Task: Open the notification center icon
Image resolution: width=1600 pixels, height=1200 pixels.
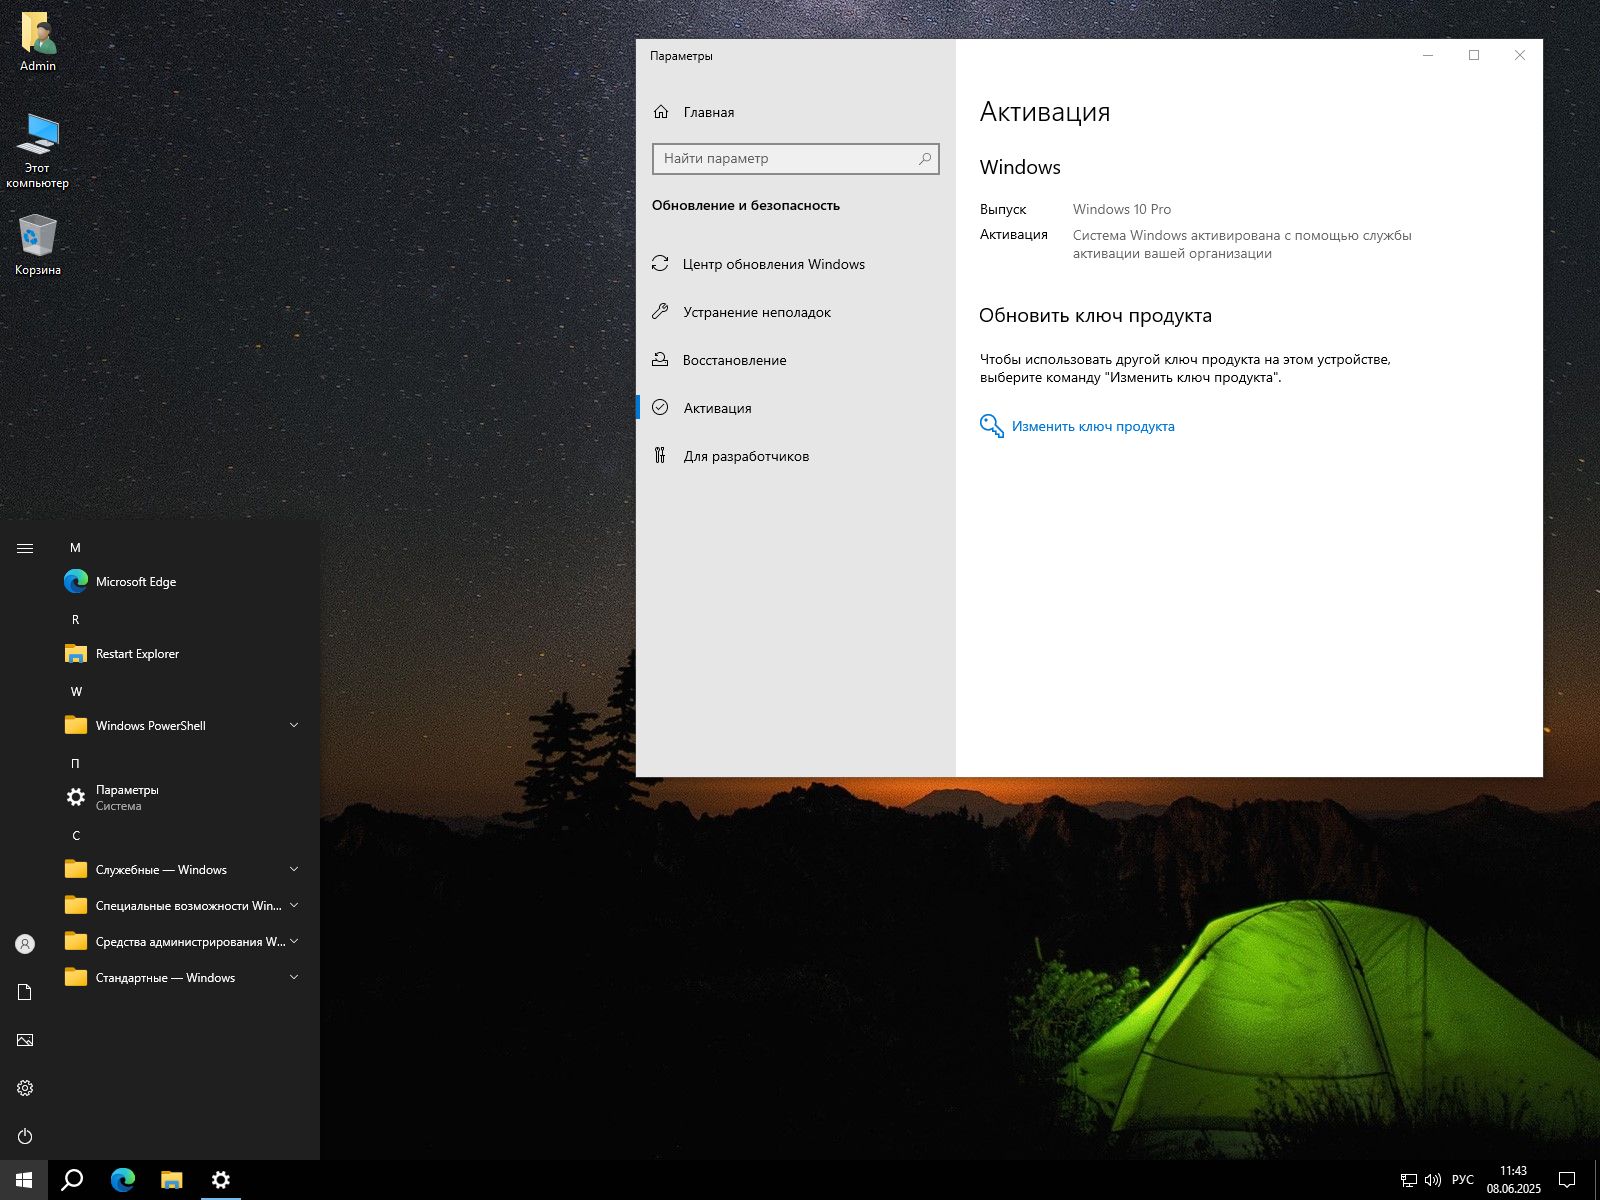Action: point(1567,1180)
